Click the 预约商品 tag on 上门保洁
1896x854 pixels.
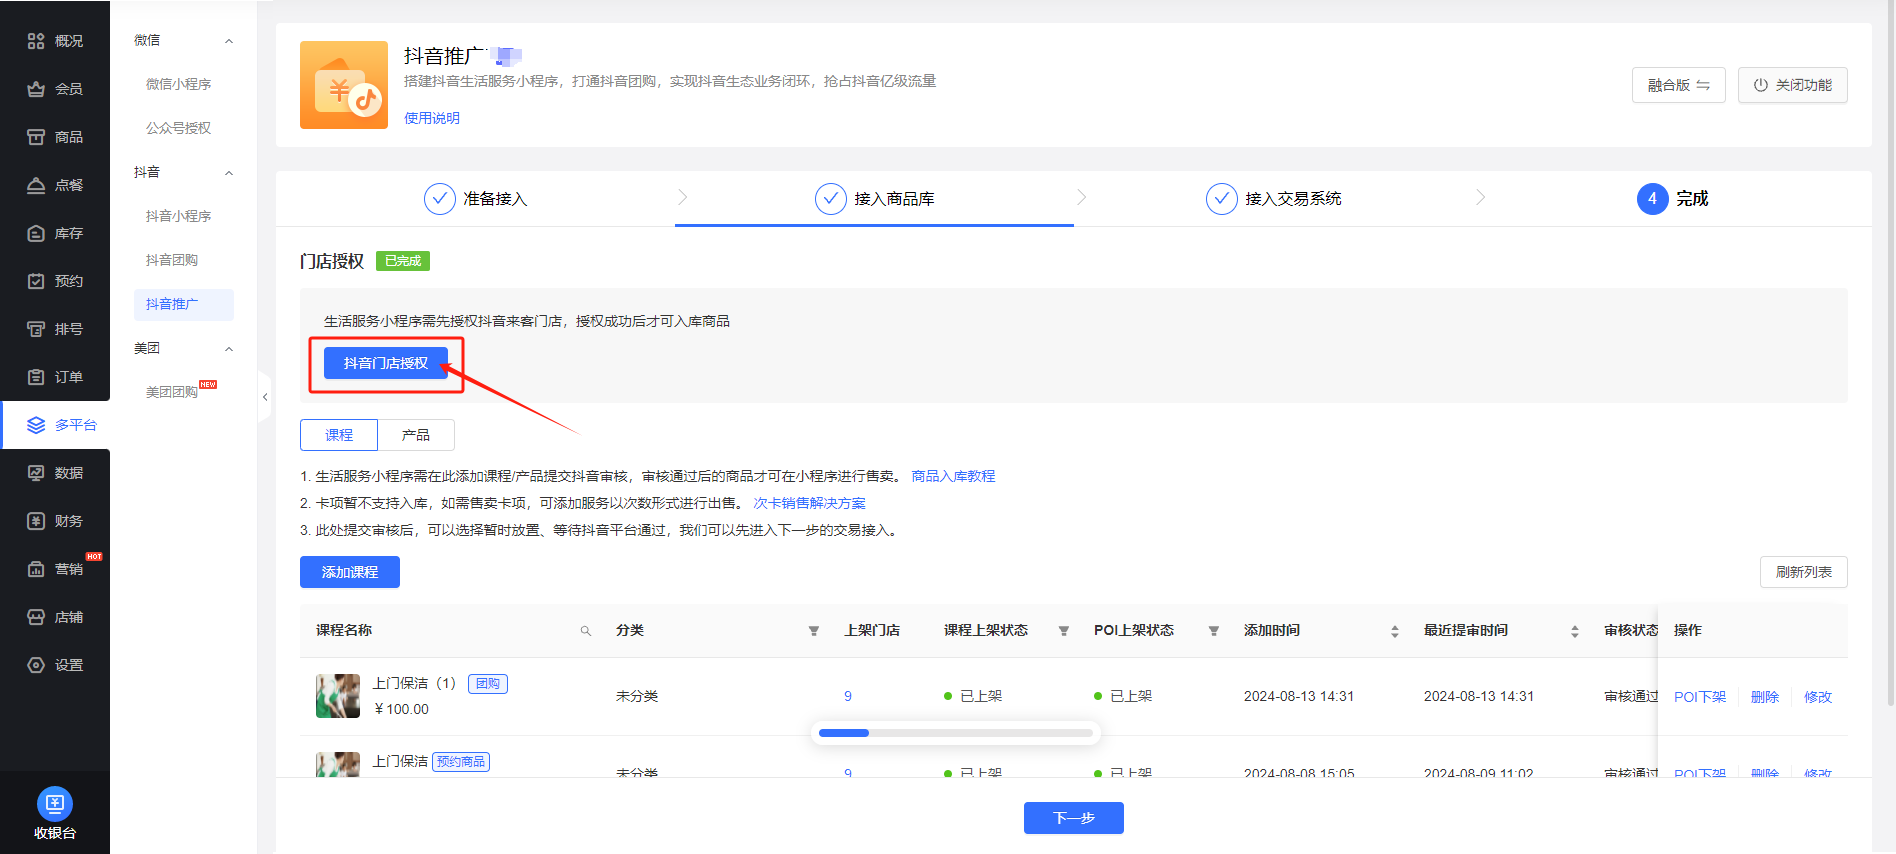tap(461, 762)
